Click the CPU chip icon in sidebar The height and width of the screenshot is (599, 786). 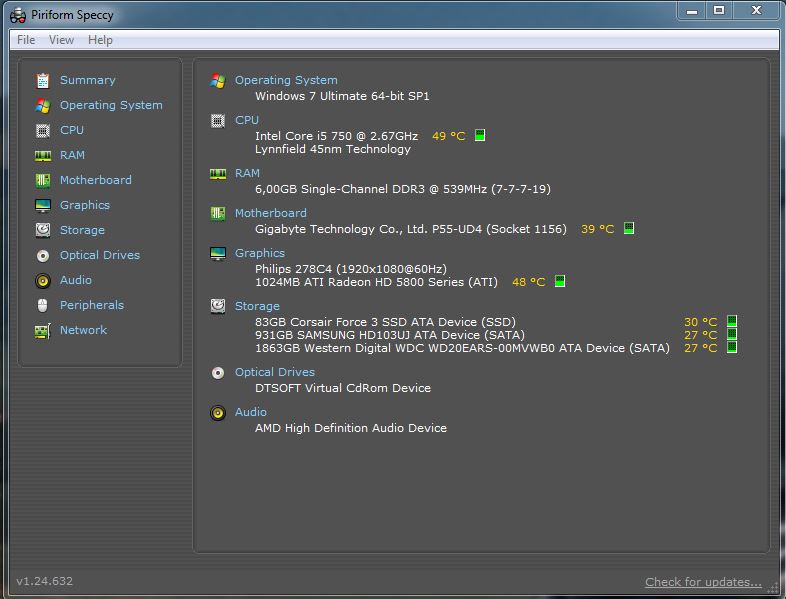click(x=43, y=130)
